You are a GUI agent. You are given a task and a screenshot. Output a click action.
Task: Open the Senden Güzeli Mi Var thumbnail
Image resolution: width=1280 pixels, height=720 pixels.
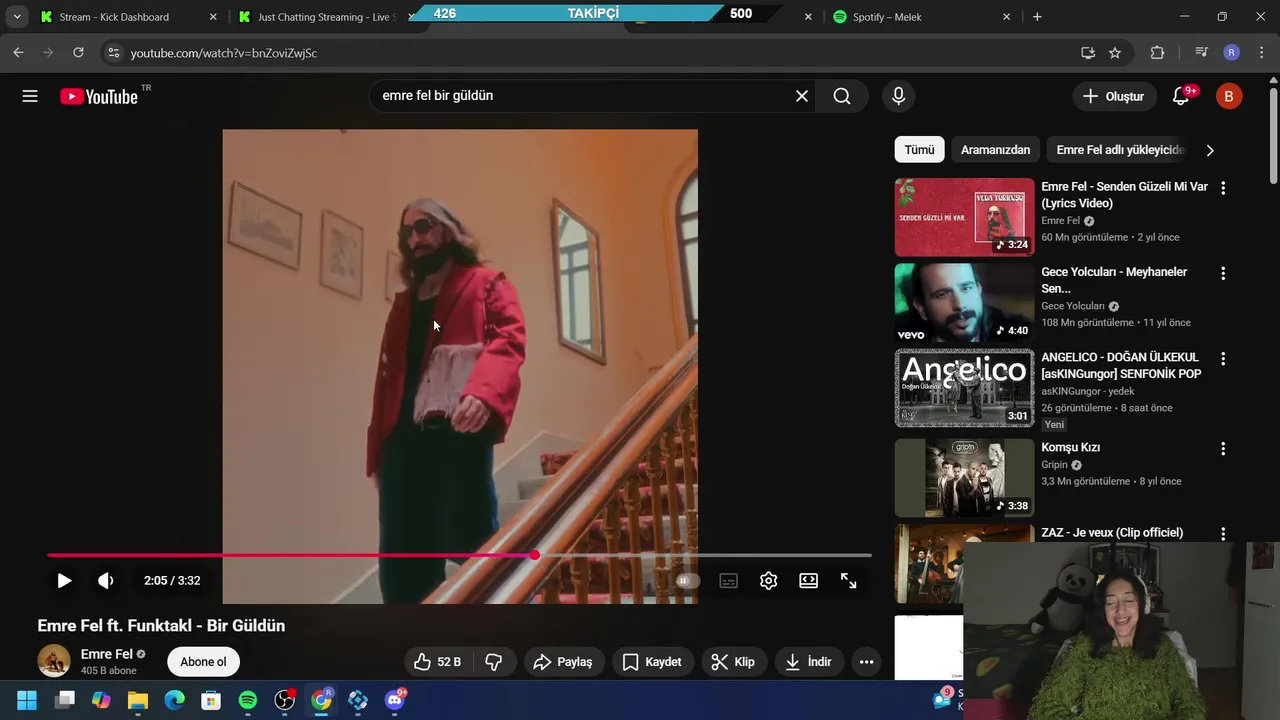coord(964,217)
